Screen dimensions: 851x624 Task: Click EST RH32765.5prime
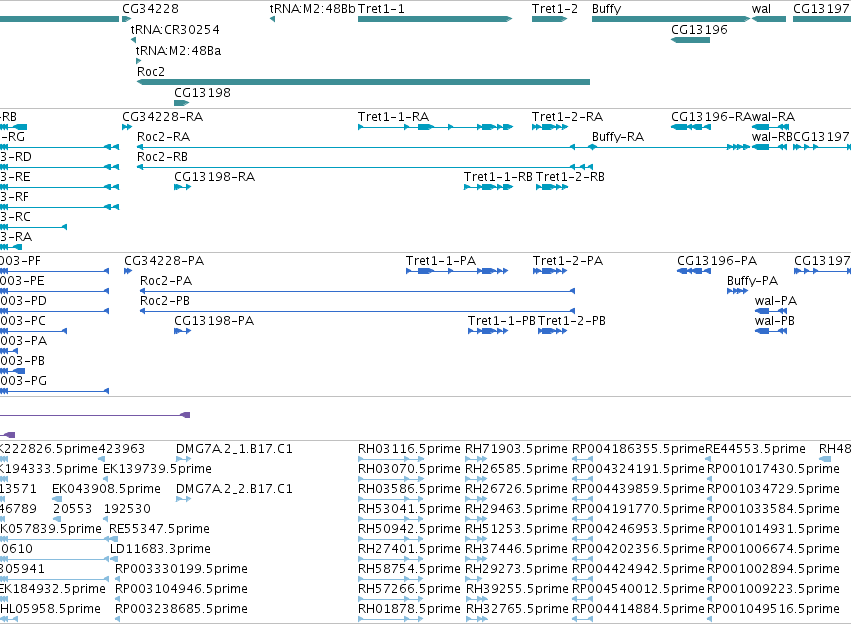tap(517, 610)
